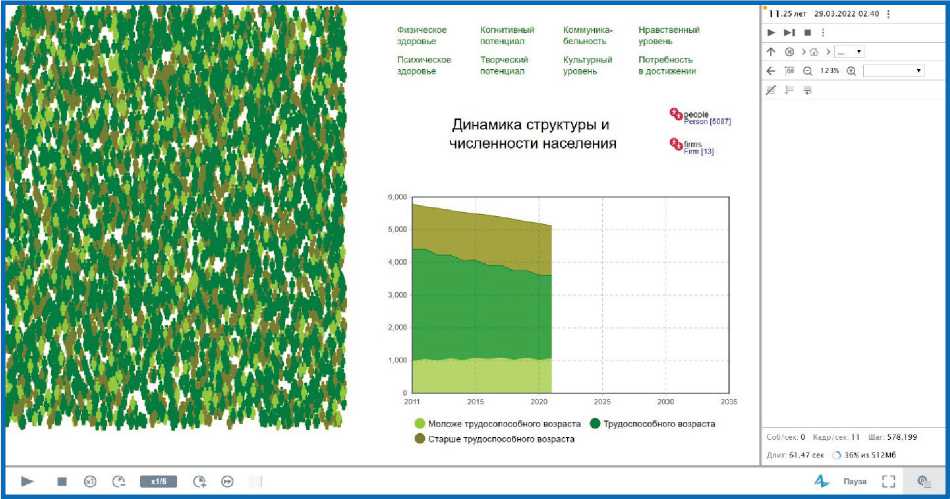Set real-time x1 speed in bottom bar
Screen dimensions: 950x499
(x=90, y=481)
